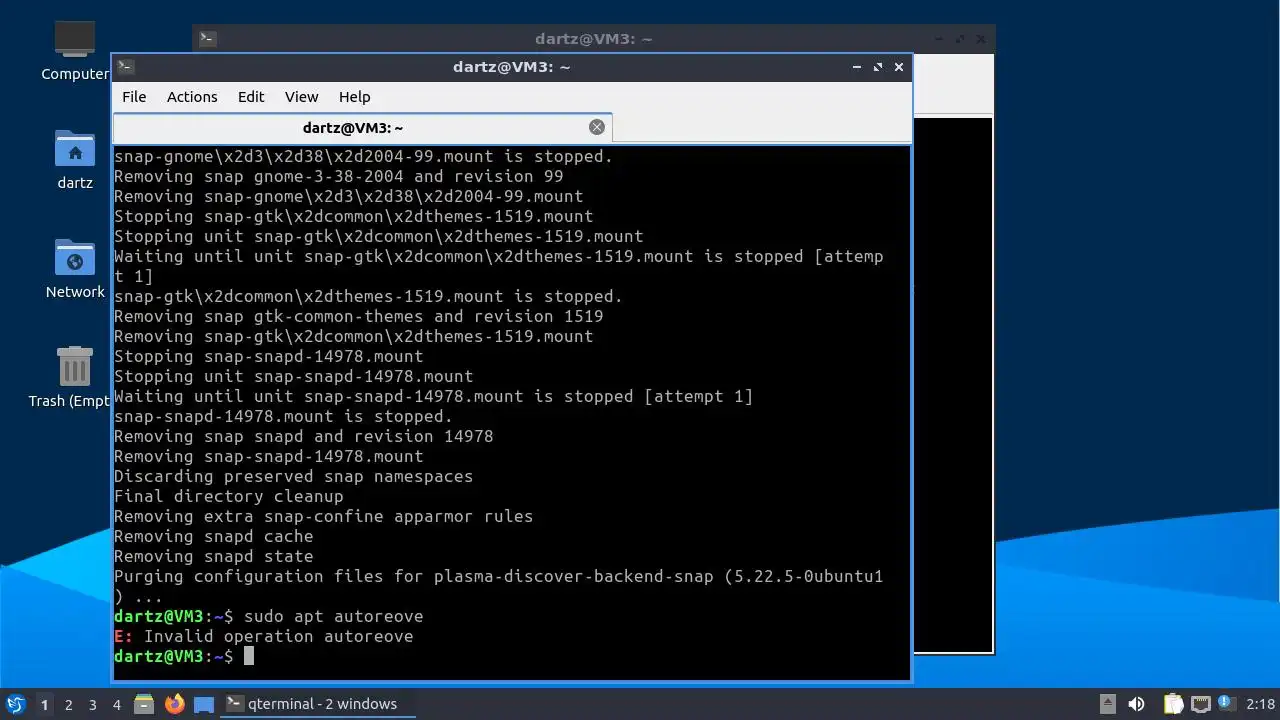The height and width of the screenshot is (720, 1280).
Task: Open the Actions menu
Action: click(192, 97)
